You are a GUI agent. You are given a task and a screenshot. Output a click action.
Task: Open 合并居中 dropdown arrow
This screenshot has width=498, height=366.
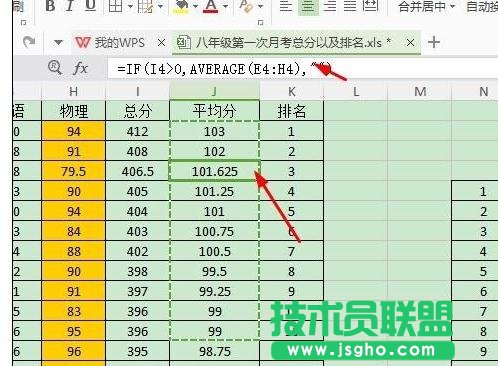[x=452, y=6]
